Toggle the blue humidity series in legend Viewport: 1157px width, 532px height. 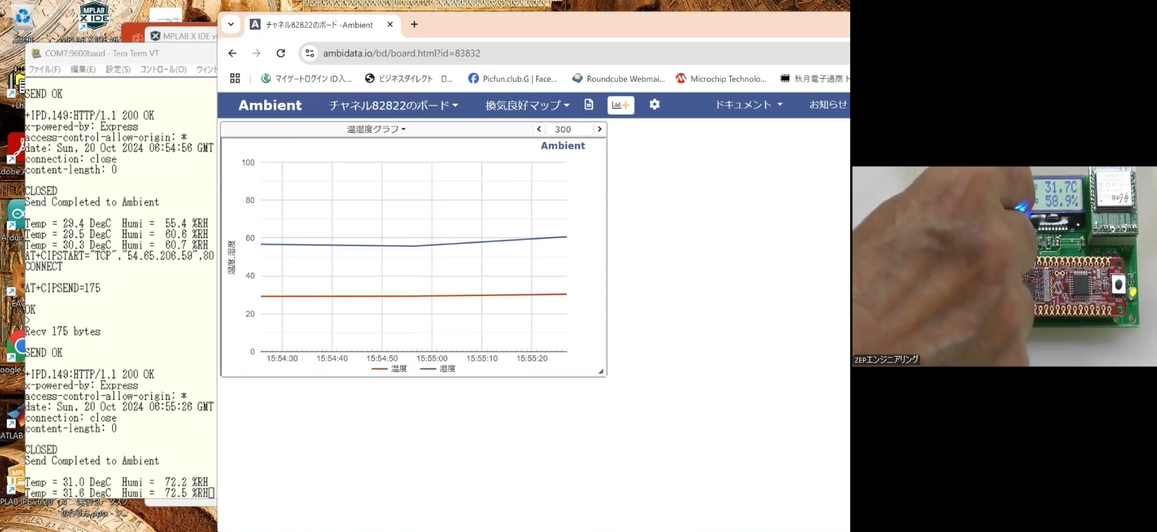coord(438,369)
